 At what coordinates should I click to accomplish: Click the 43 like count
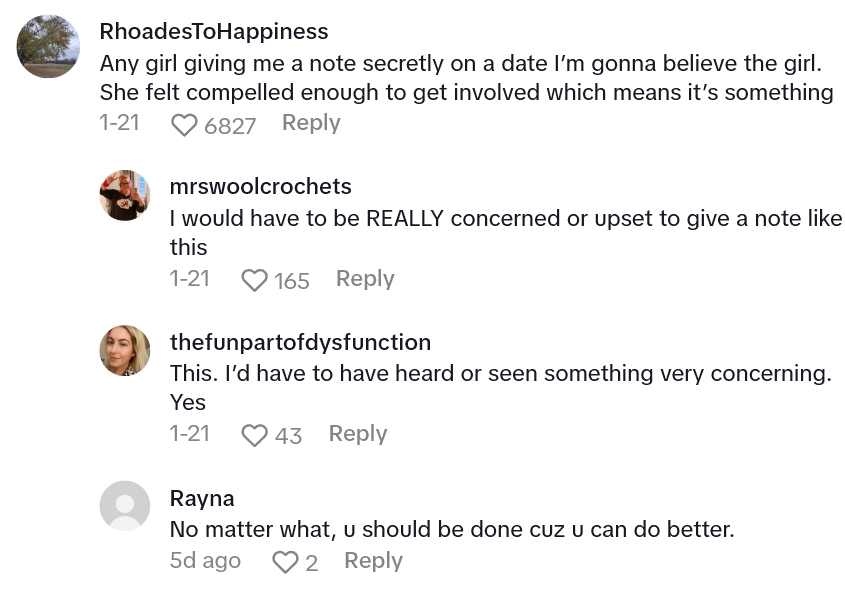(x=288, y=436)
